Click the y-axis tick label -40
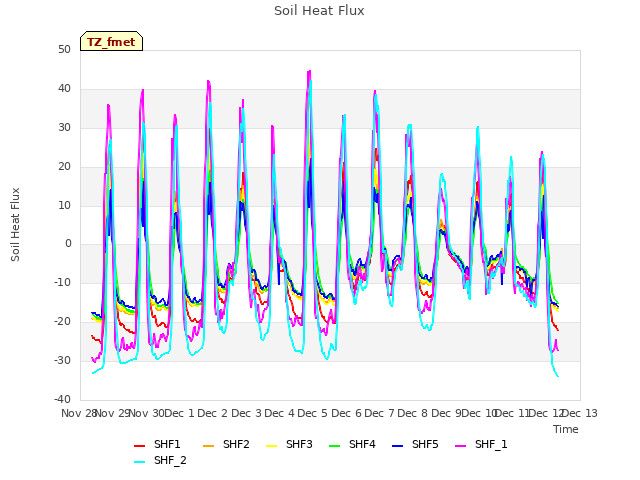 click(x=63, y=399)
